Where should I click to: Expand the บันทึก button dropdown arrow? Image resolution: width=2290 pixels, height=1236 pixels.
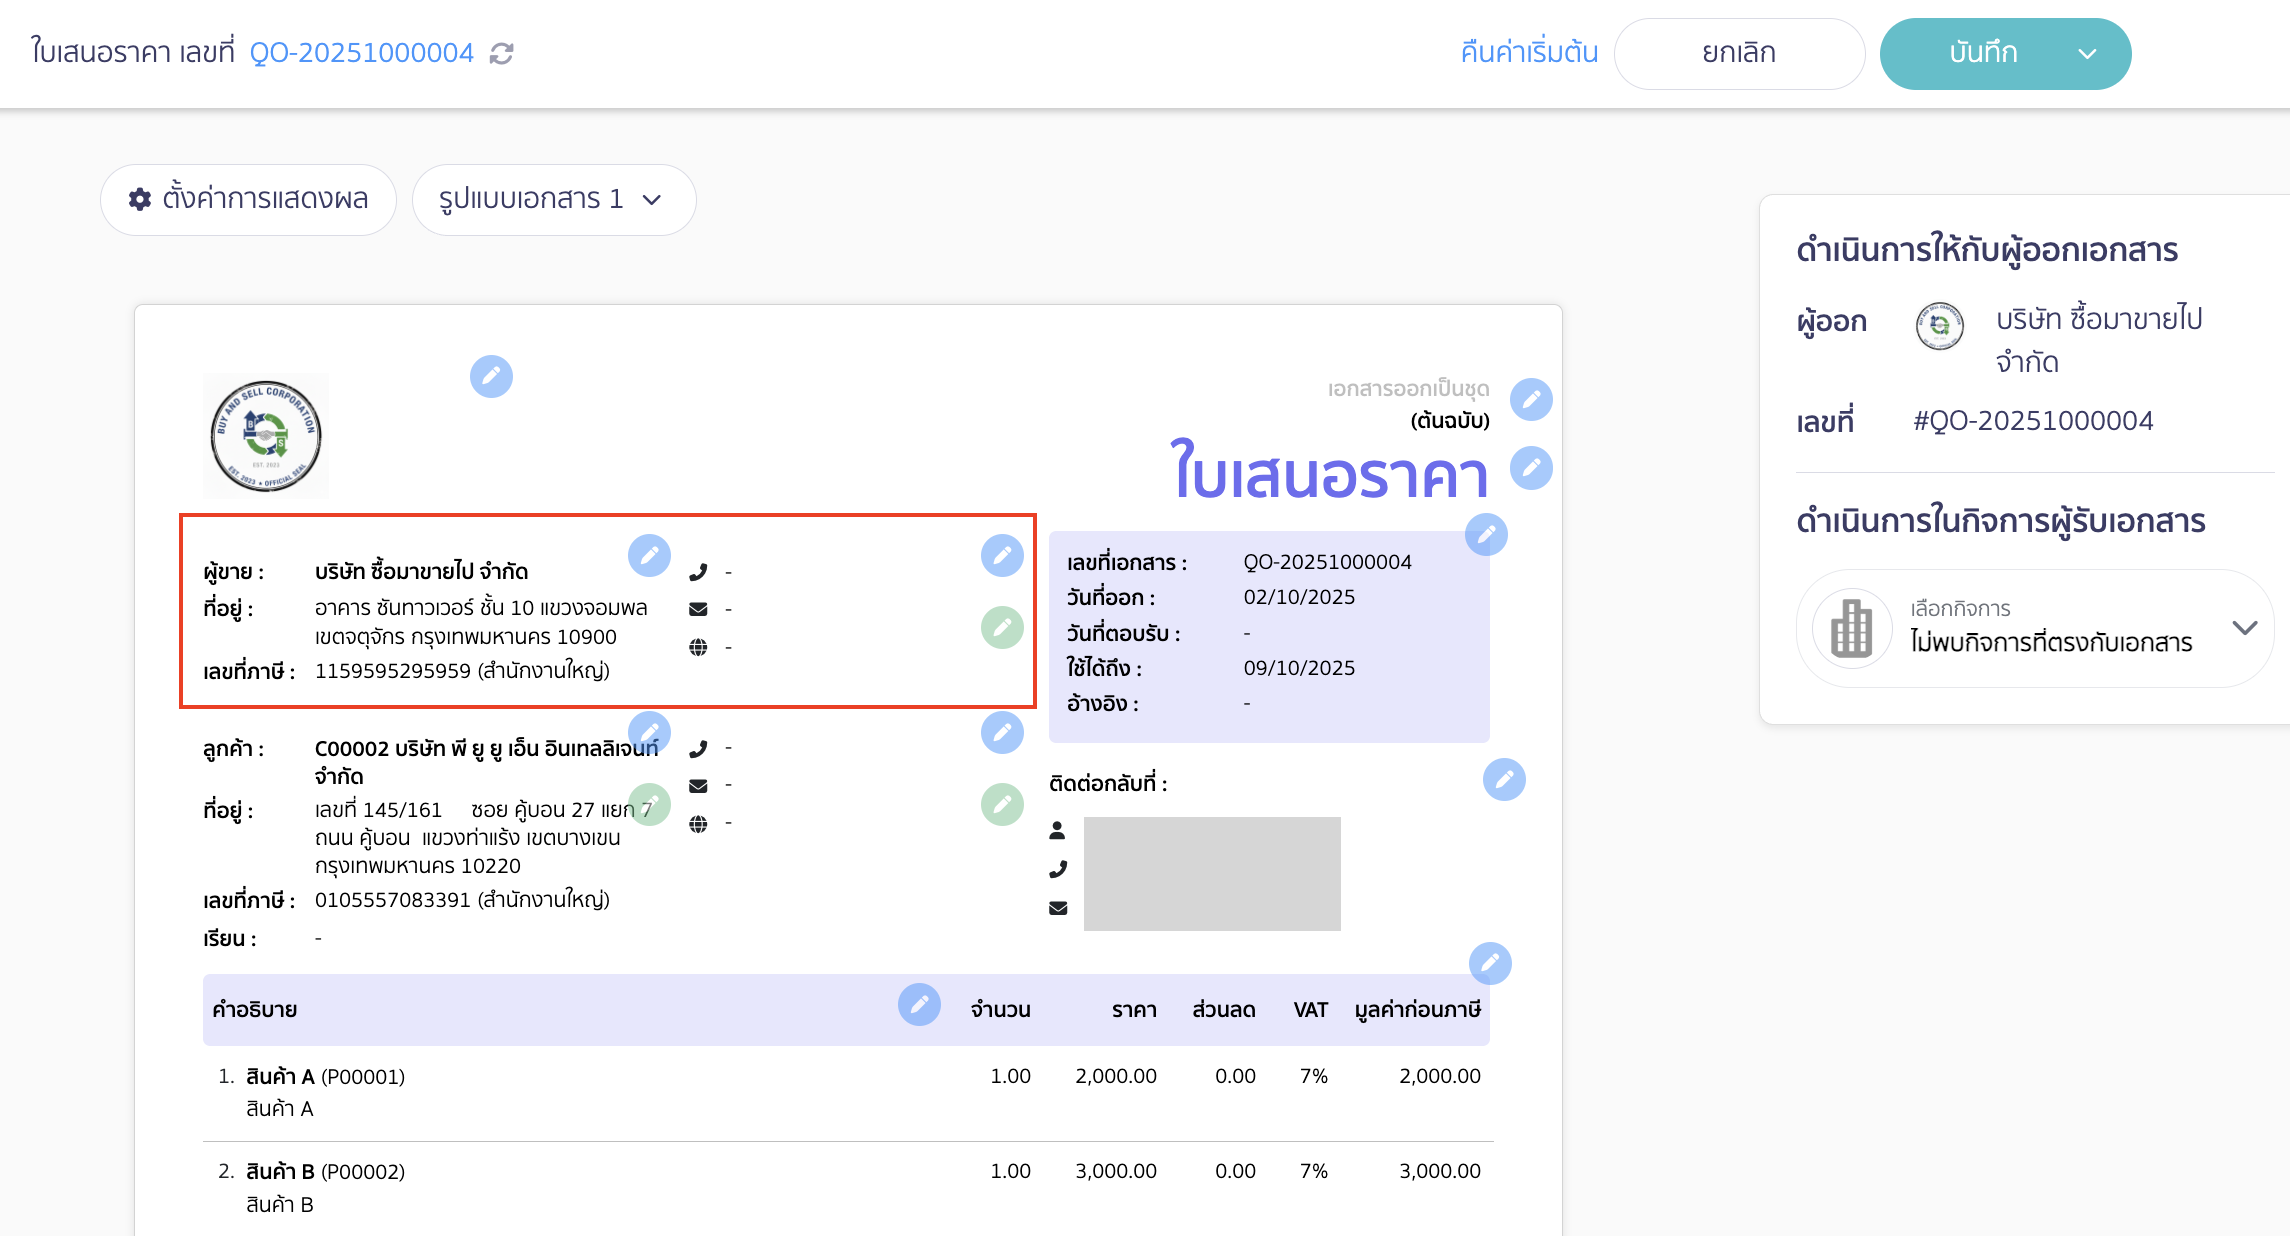(2087, 54)
